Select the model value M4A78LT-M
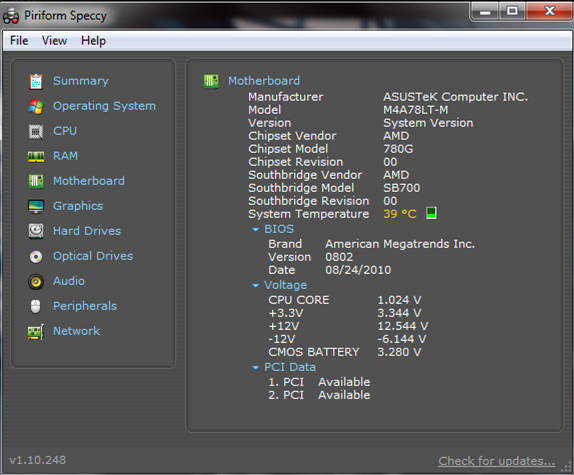The width and height of the screenshot is (574, 475). [415, 110]
